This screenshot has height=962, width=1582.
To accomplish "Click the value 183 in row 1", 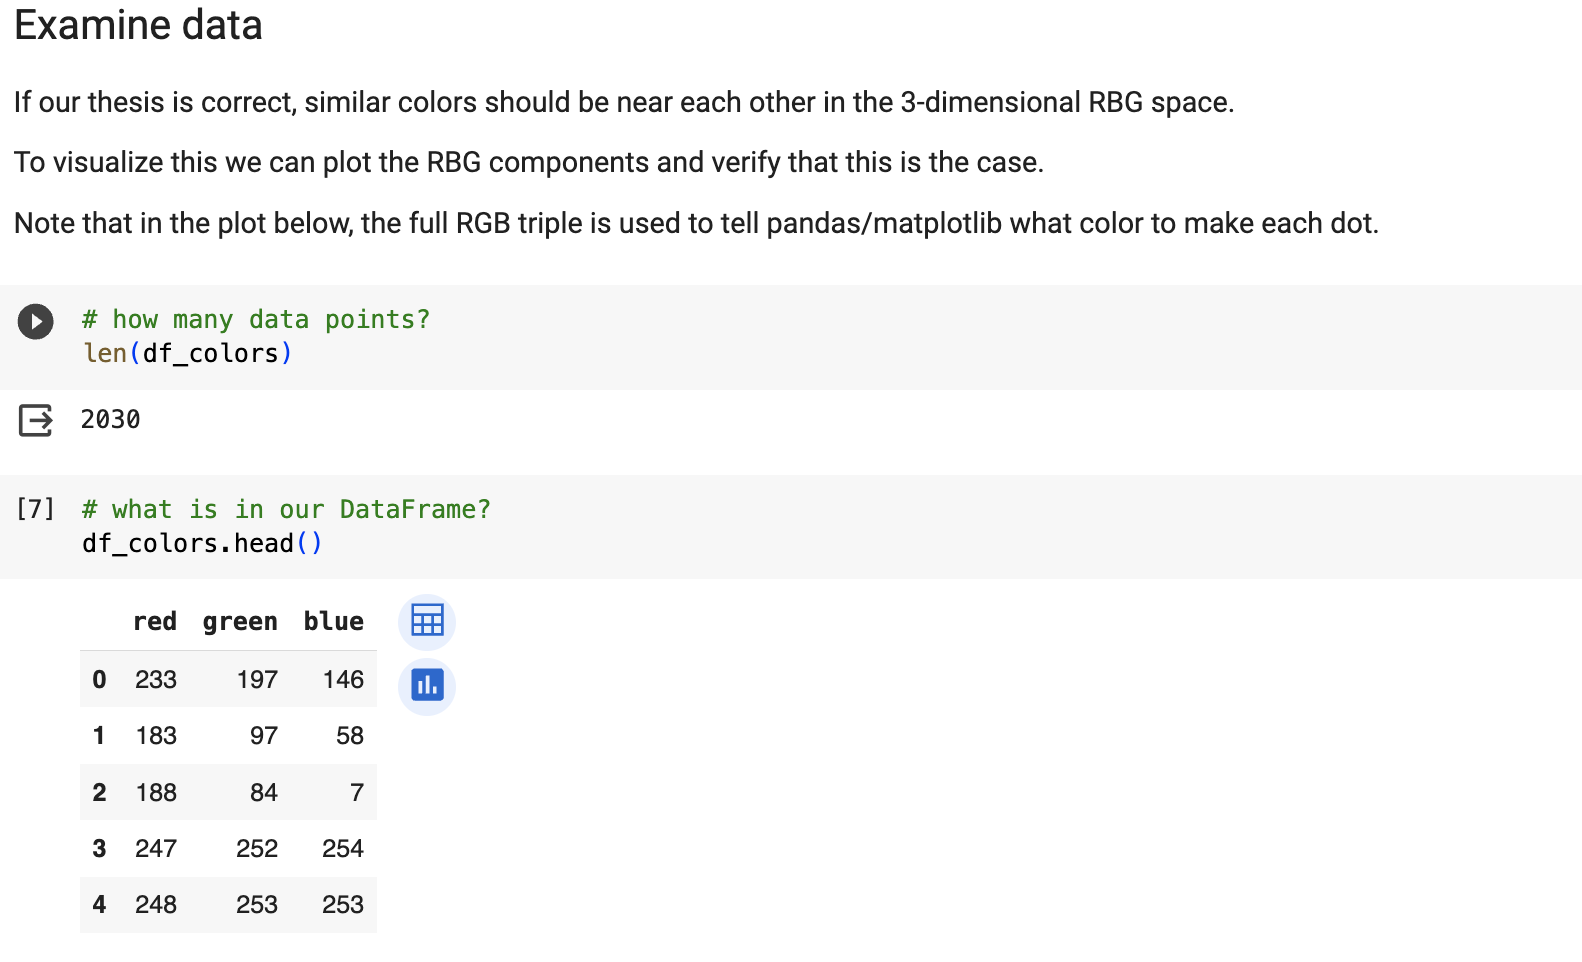I will tap(156, 735).
